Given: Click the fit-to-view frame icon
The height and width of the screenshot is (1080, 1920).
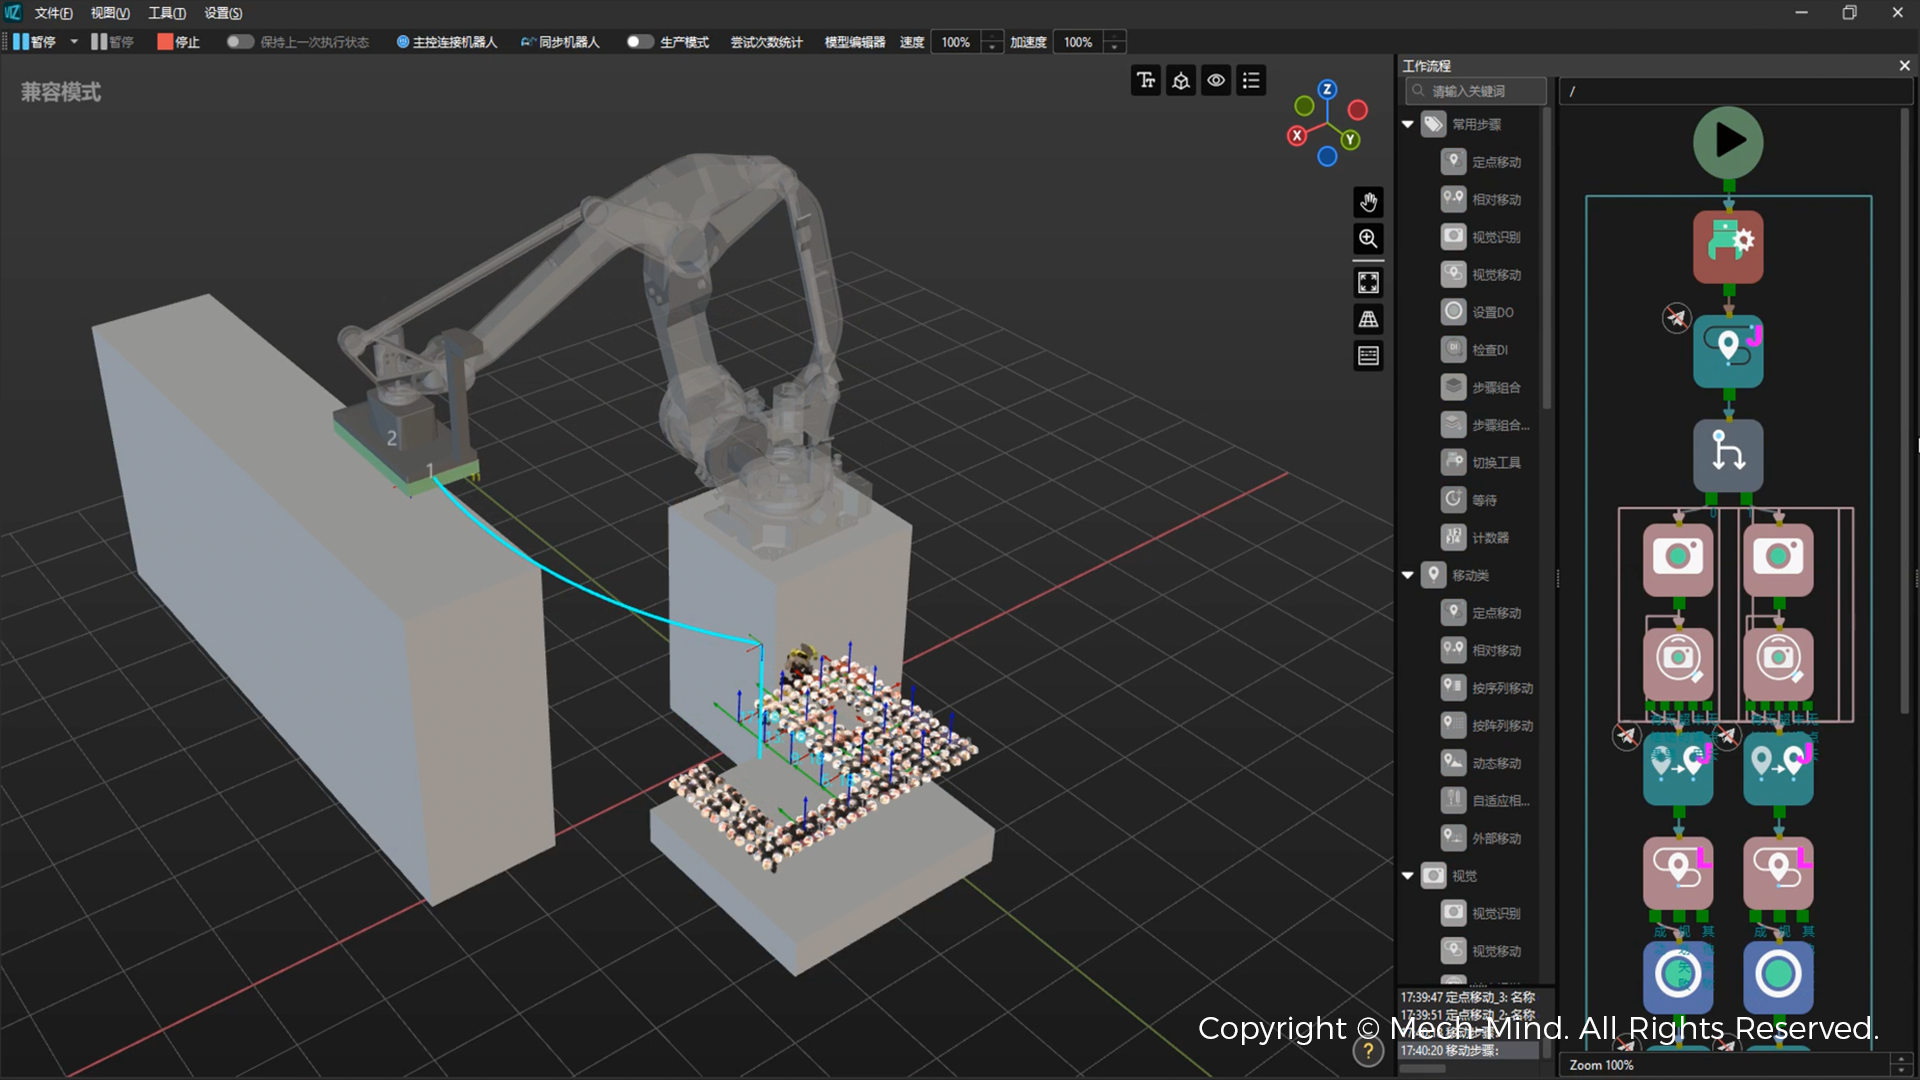Looking at the screenshot, I should click(x=1368, y=283).
